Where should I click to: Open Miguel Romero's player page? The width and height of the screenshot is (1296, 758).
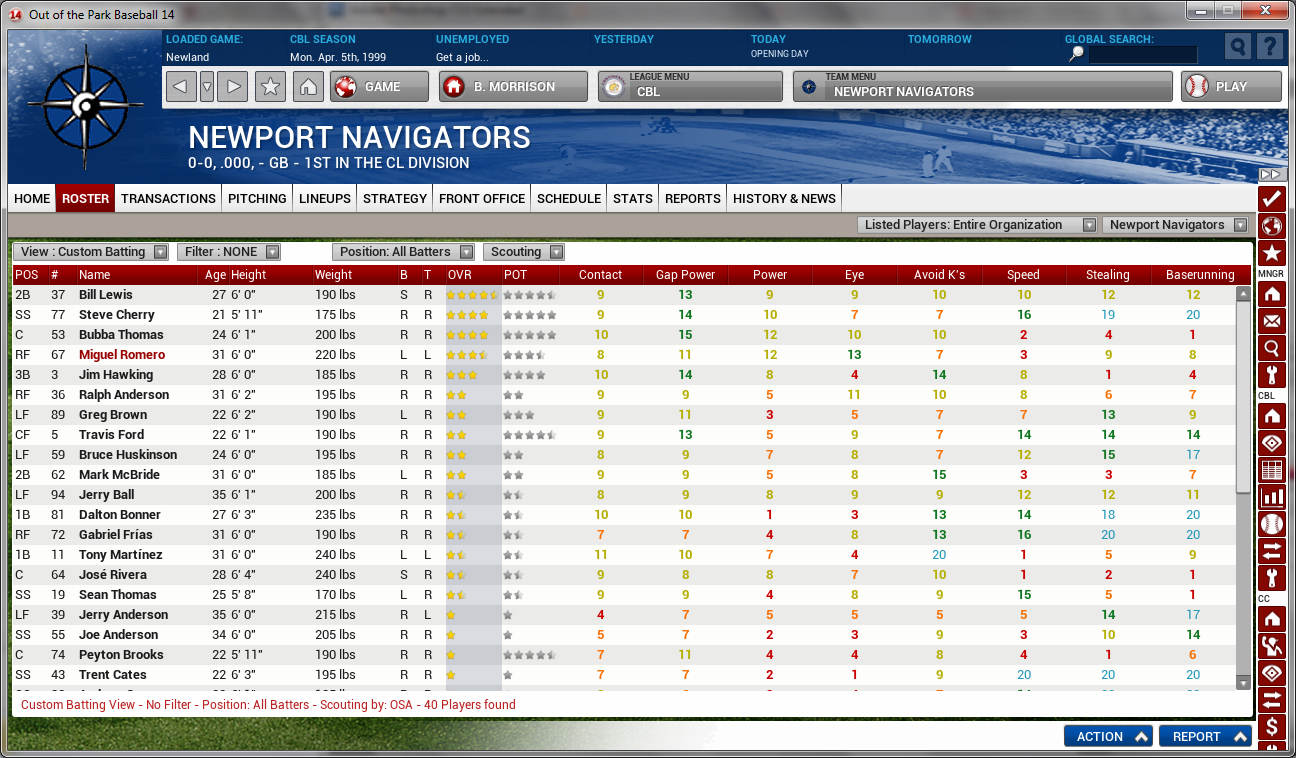coord(122,355)
